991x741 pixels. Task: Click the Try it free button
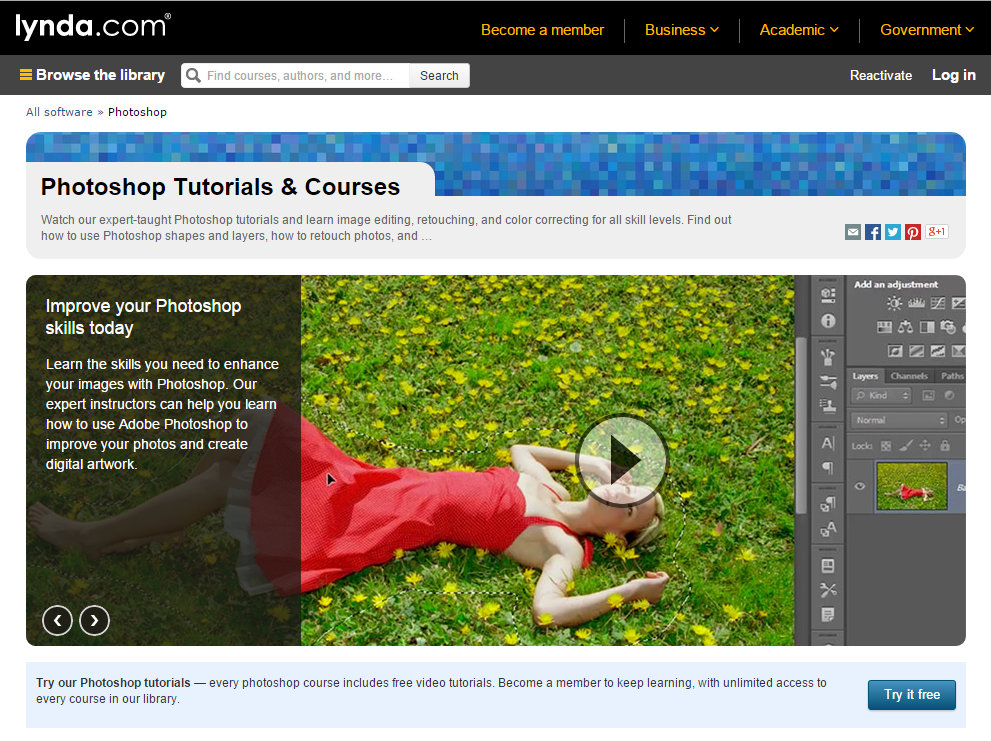911,694
